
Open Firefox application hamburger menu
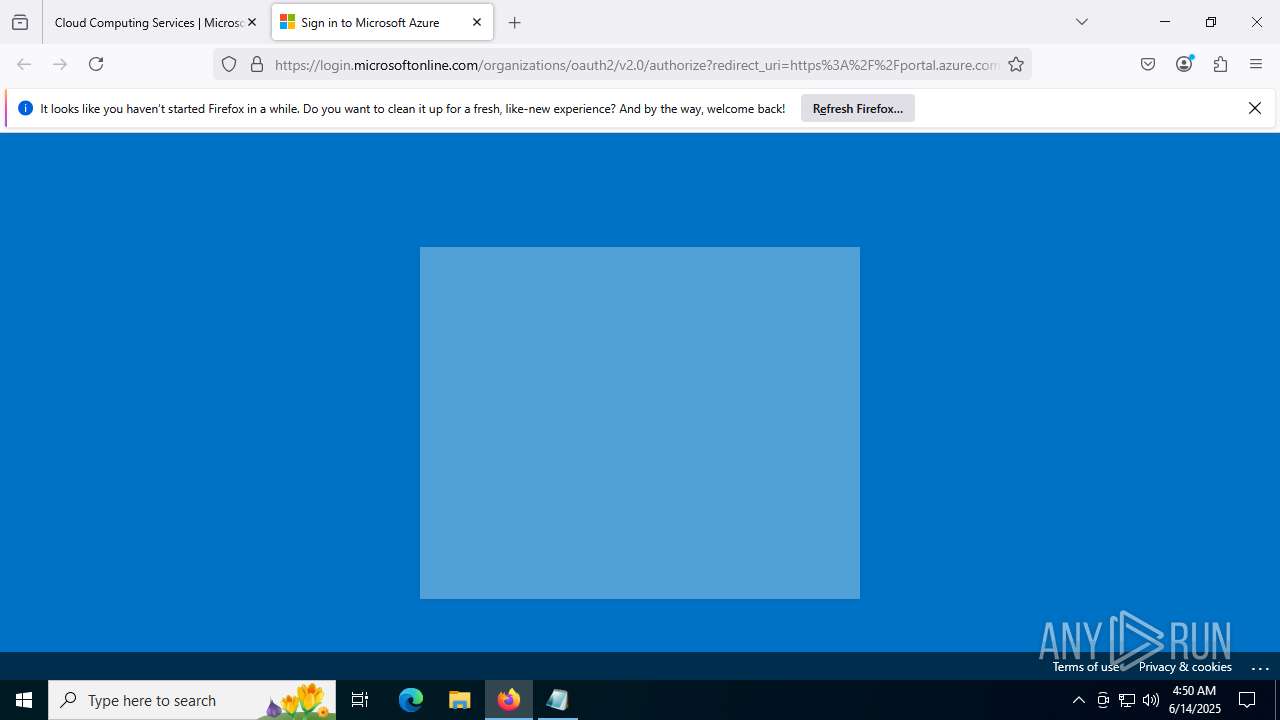1256,64
